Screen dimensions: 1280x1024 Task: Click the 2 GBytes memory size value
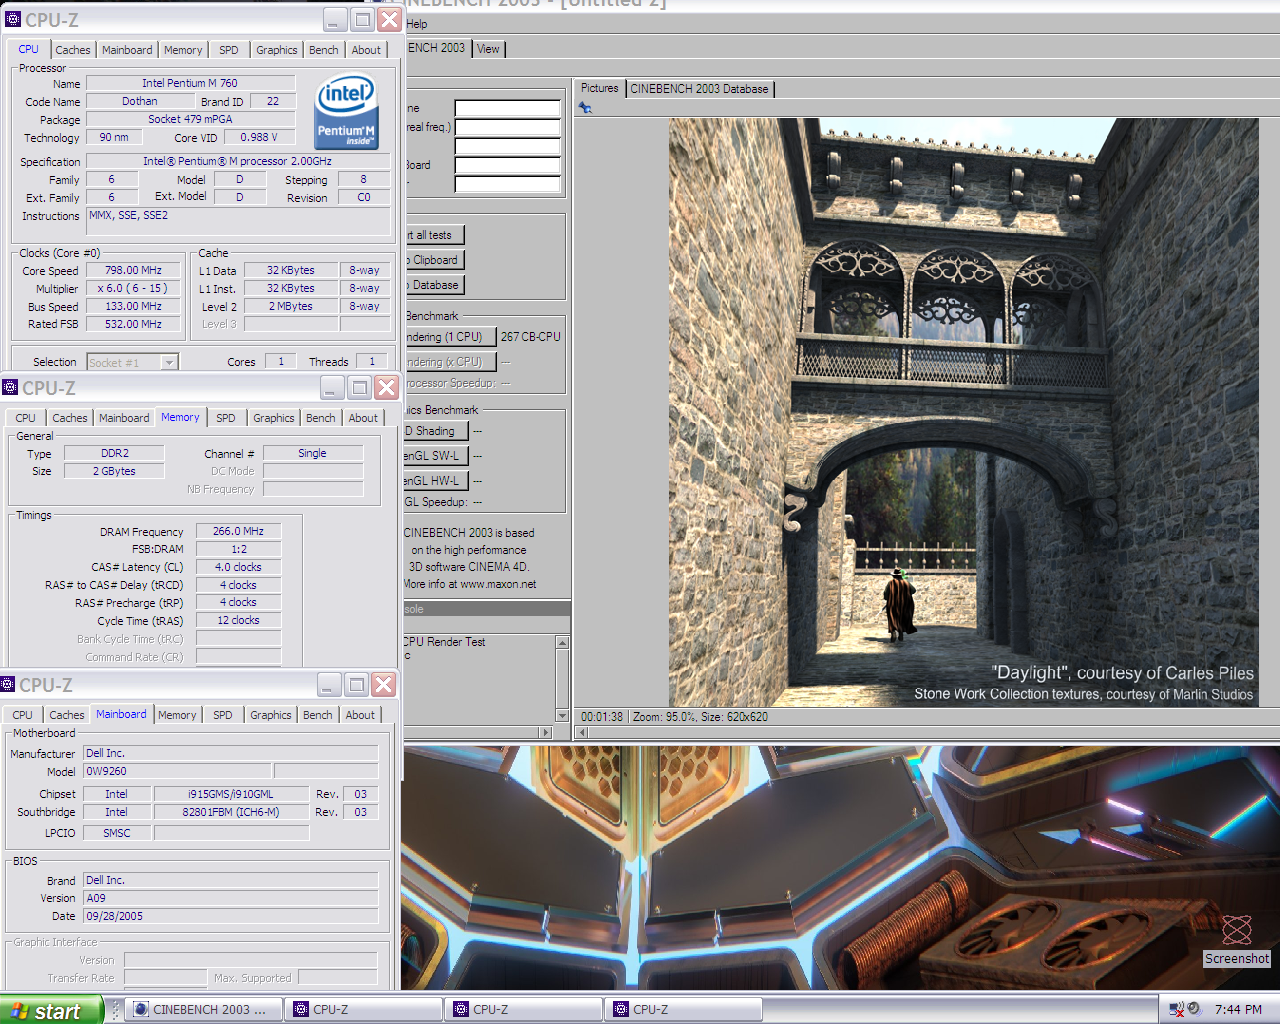[114, 471]
